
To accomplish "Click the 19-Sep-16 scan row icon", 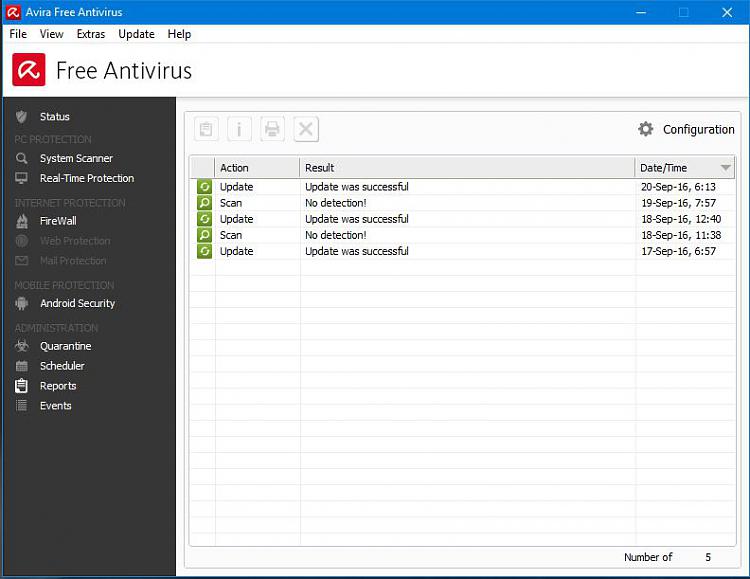I will [x=205, y=203].
